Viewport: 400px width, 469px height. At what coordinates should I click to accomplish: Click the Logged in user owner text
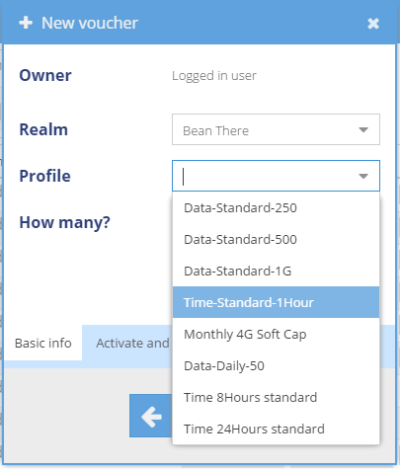click(x=214, y=76)
